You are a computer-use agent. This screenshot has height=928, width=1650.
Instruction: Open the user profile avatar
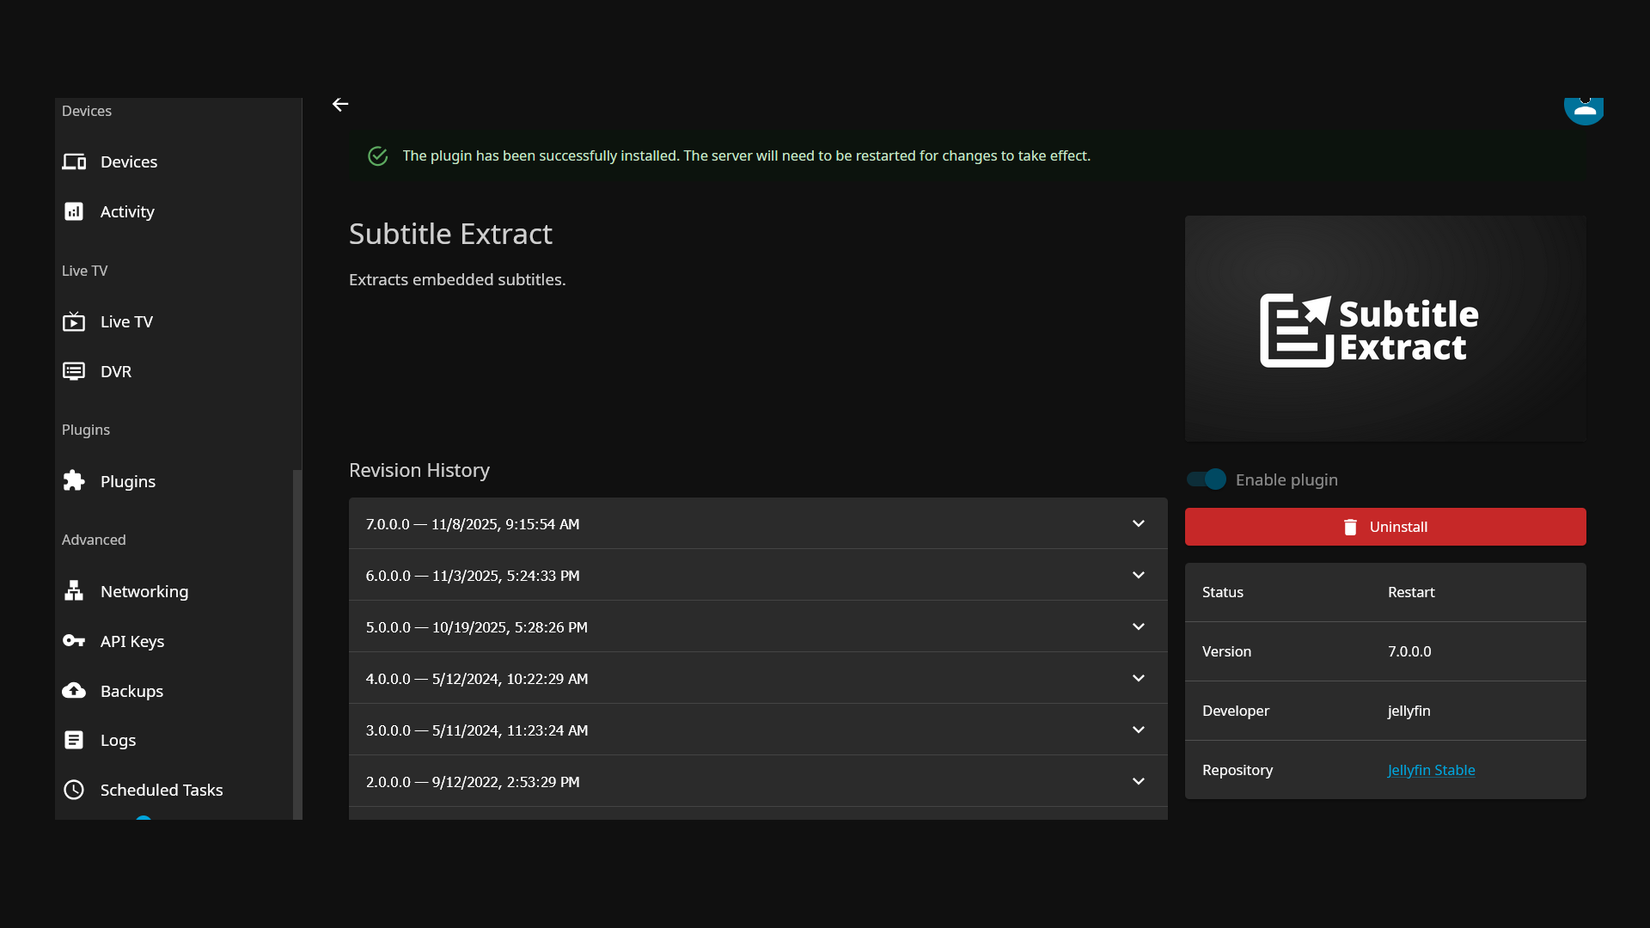coord(1584,111)
